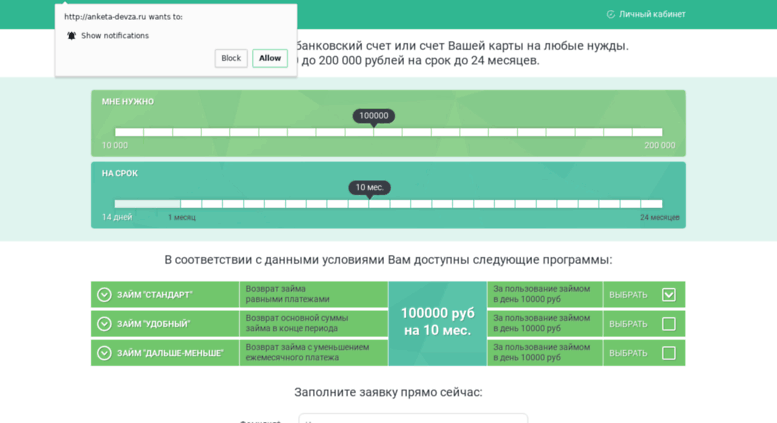
Task: Expand the ЗАЙМ "СТАНДАРТ" chevron icon
Action: coord(104,295)
